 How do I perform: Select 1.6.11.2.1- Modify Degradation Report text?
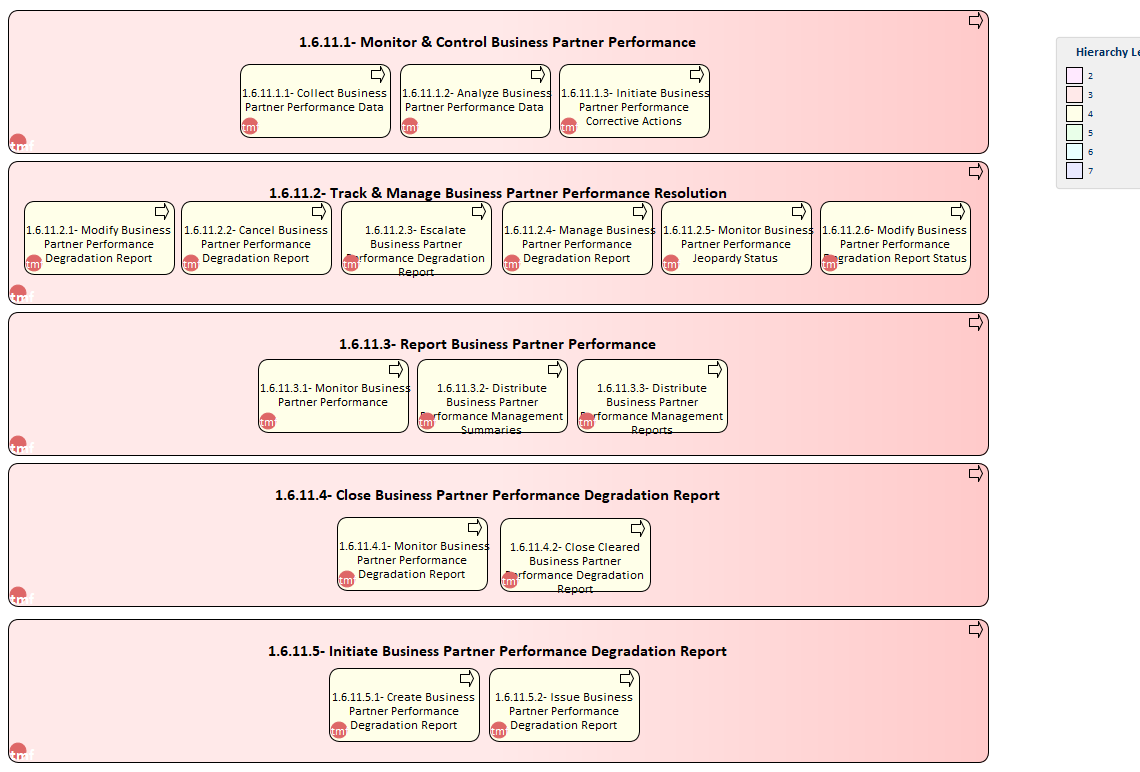tap(99, 244)
